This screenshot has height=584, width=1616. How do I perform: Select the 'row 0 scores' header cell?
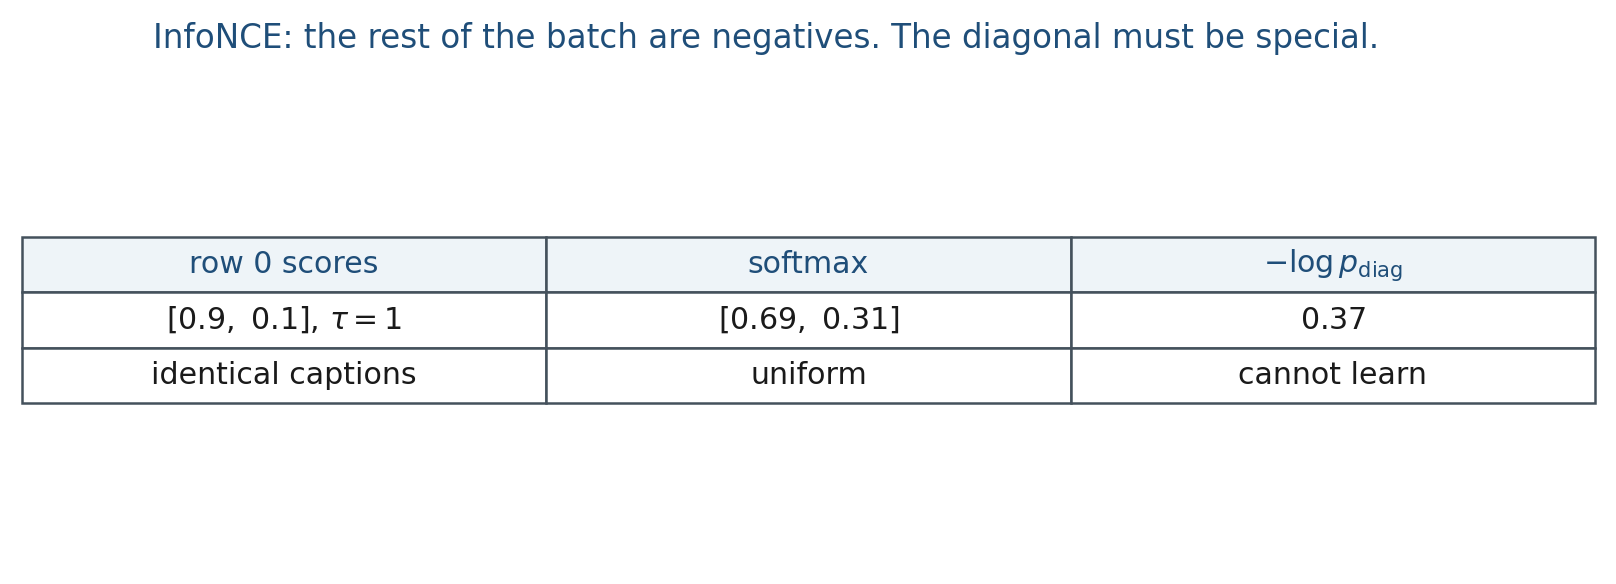point(284,264)
